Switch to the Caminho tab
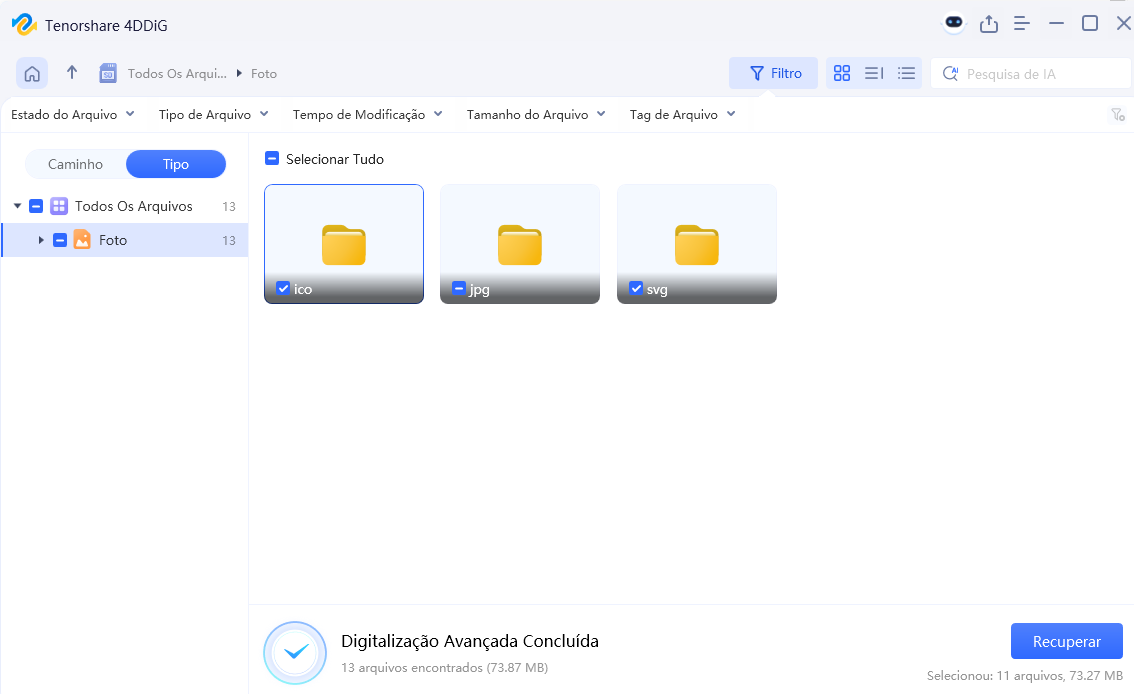Viewport: 1134px width, 694px height. tap(76, 164)
